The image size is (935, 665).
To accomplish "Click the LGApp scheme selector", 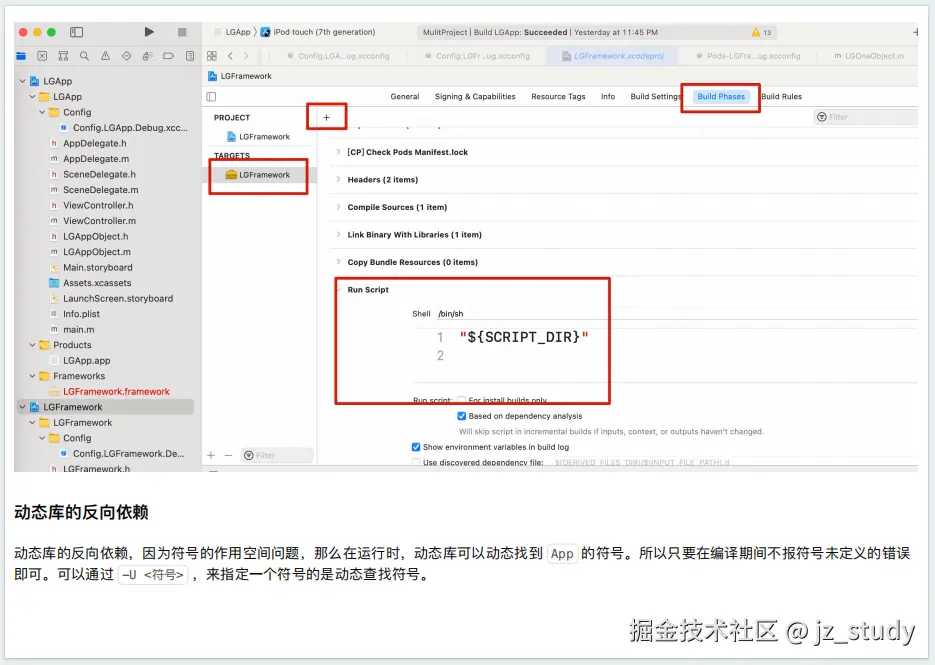I will [x=232, y=32].
